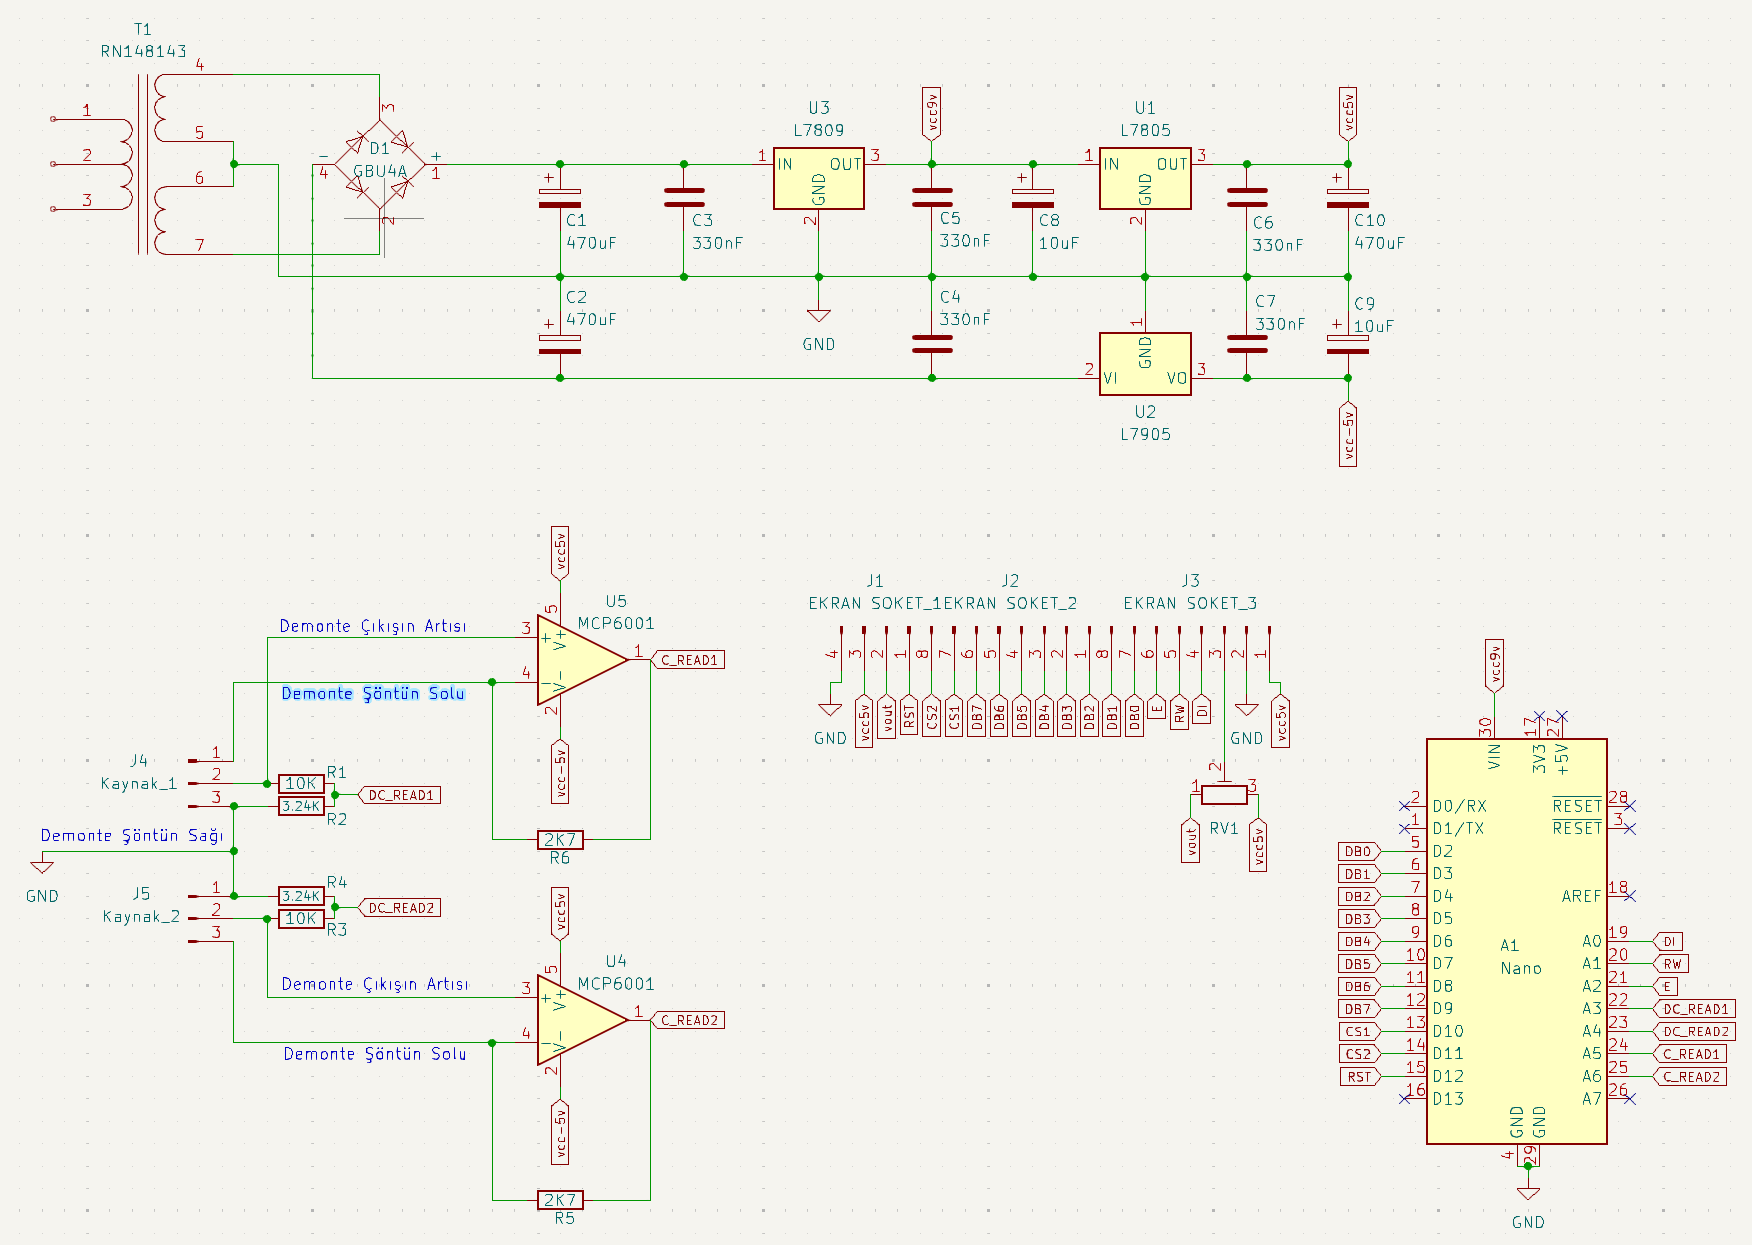Select the RV1 potentiometer symbol

pos(1224,795)
